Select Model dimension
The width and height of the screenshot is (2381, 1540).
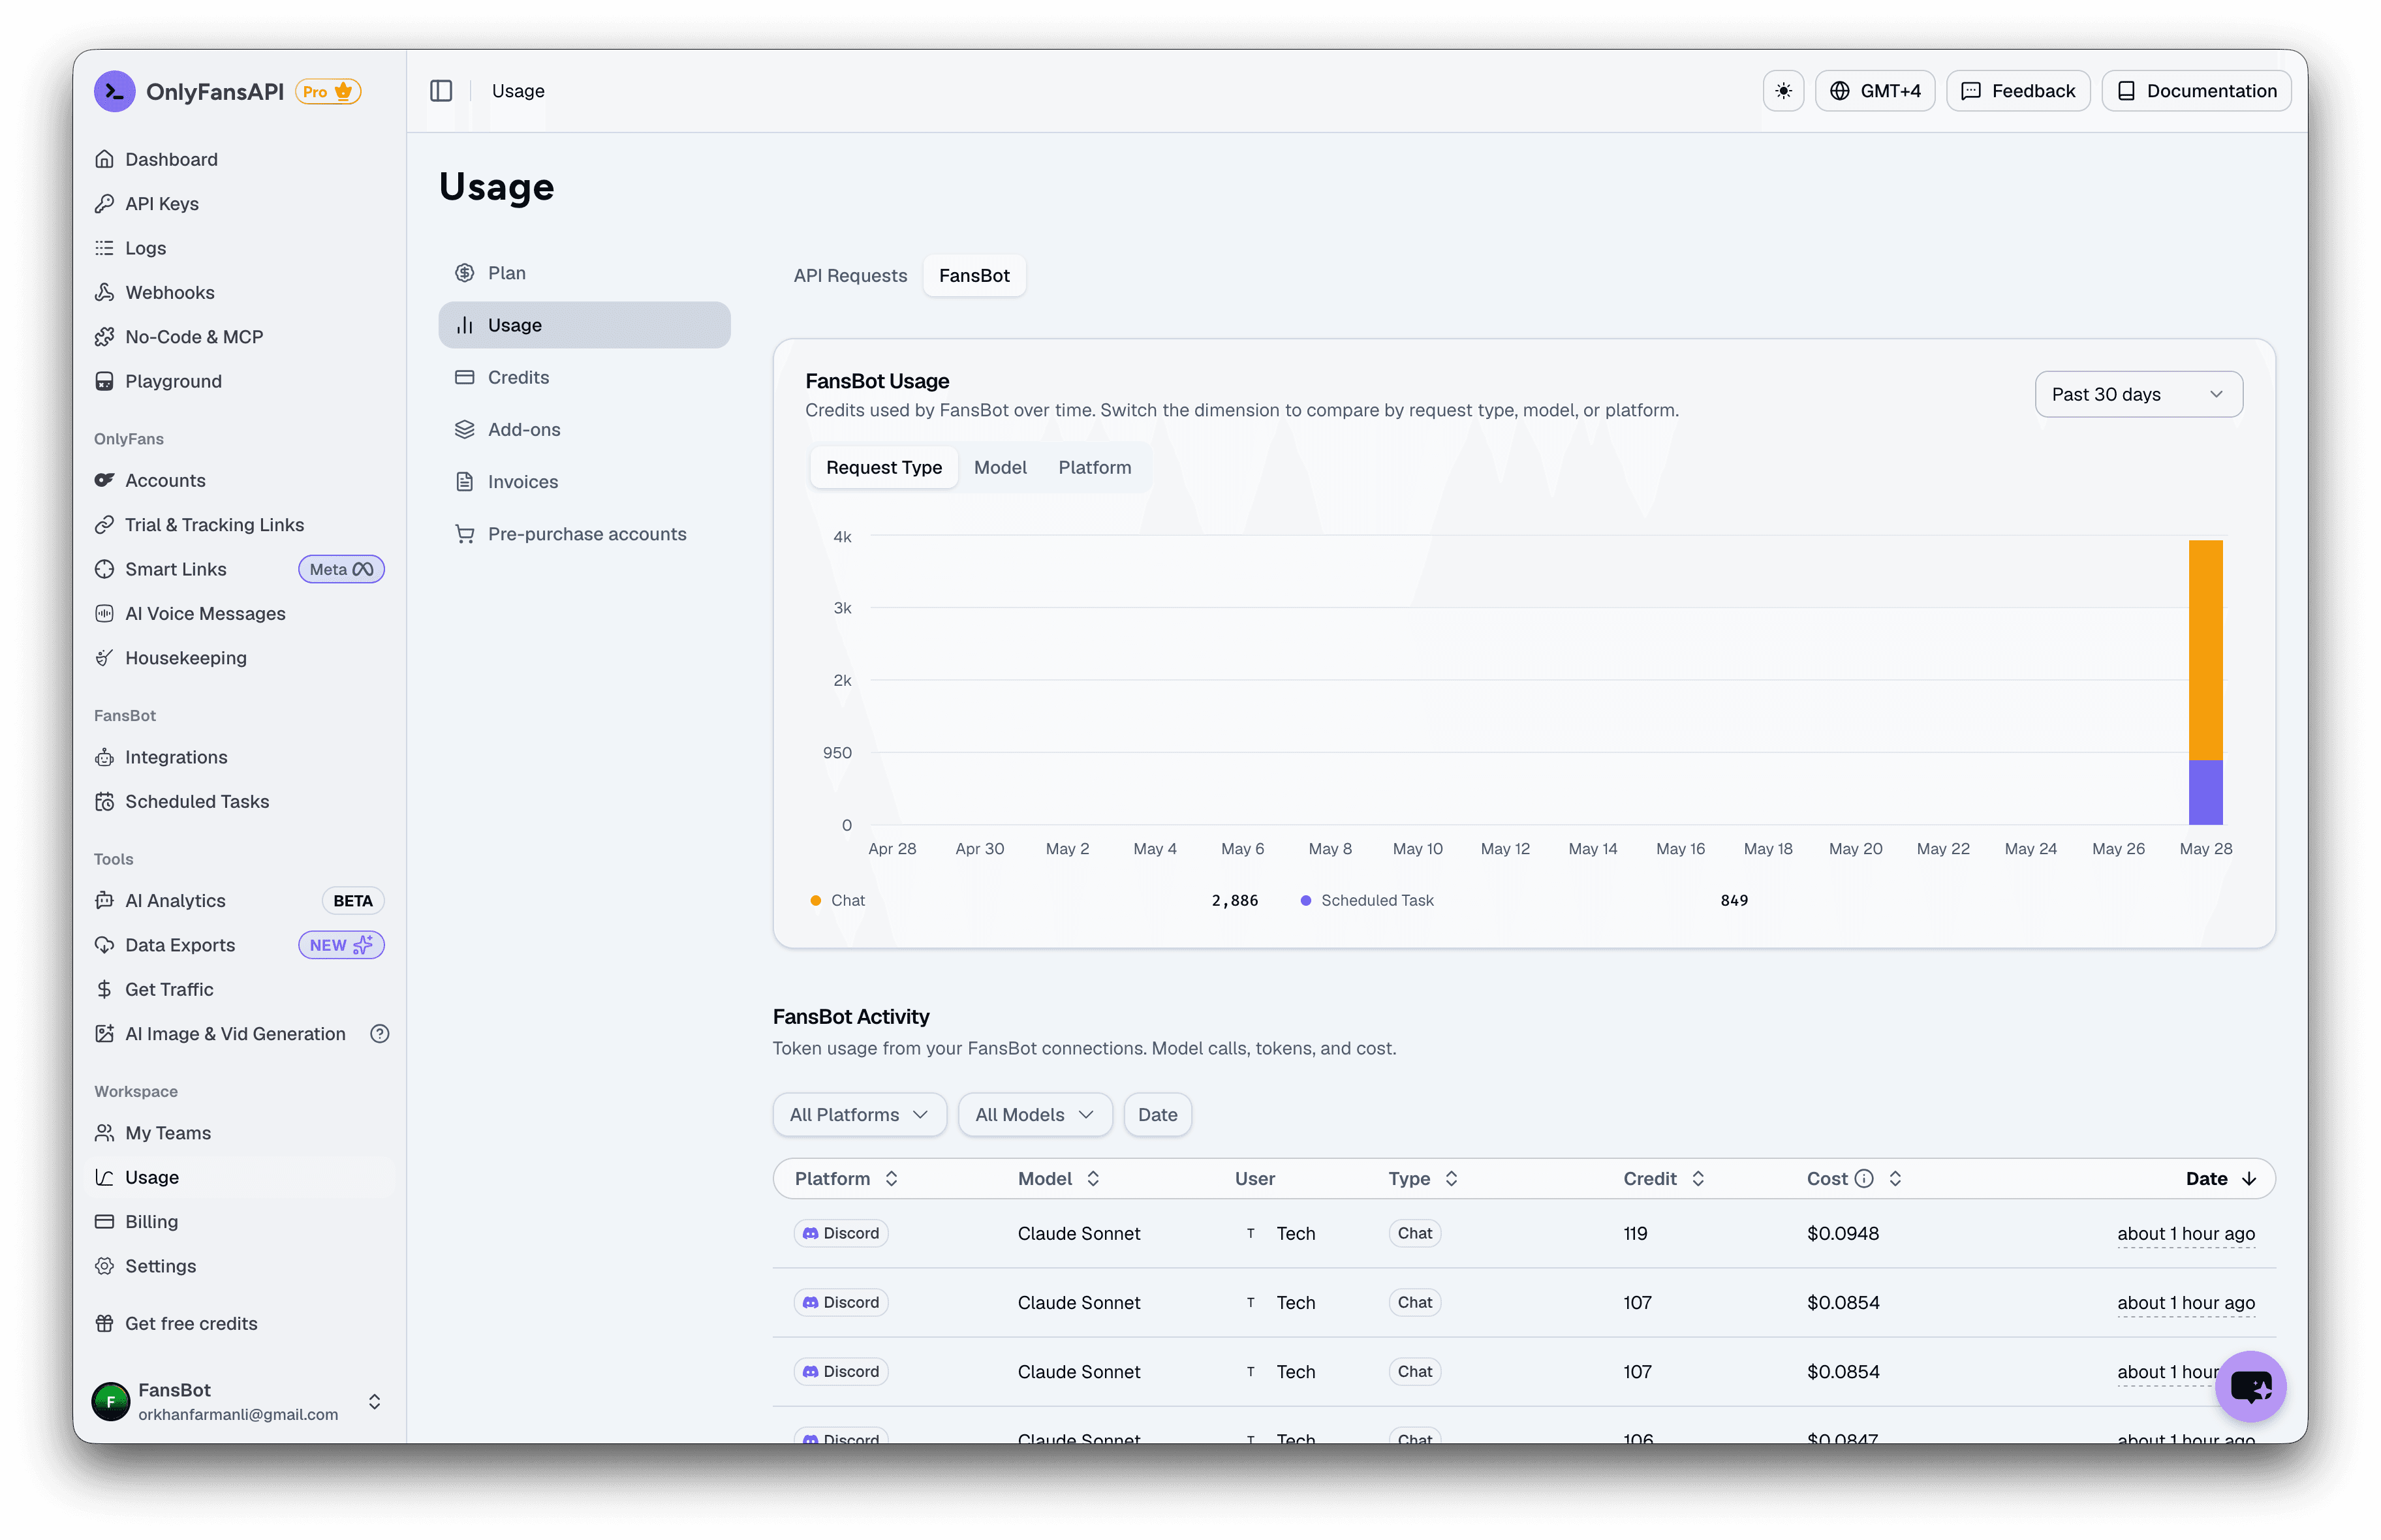click(x=1000, y=467)
